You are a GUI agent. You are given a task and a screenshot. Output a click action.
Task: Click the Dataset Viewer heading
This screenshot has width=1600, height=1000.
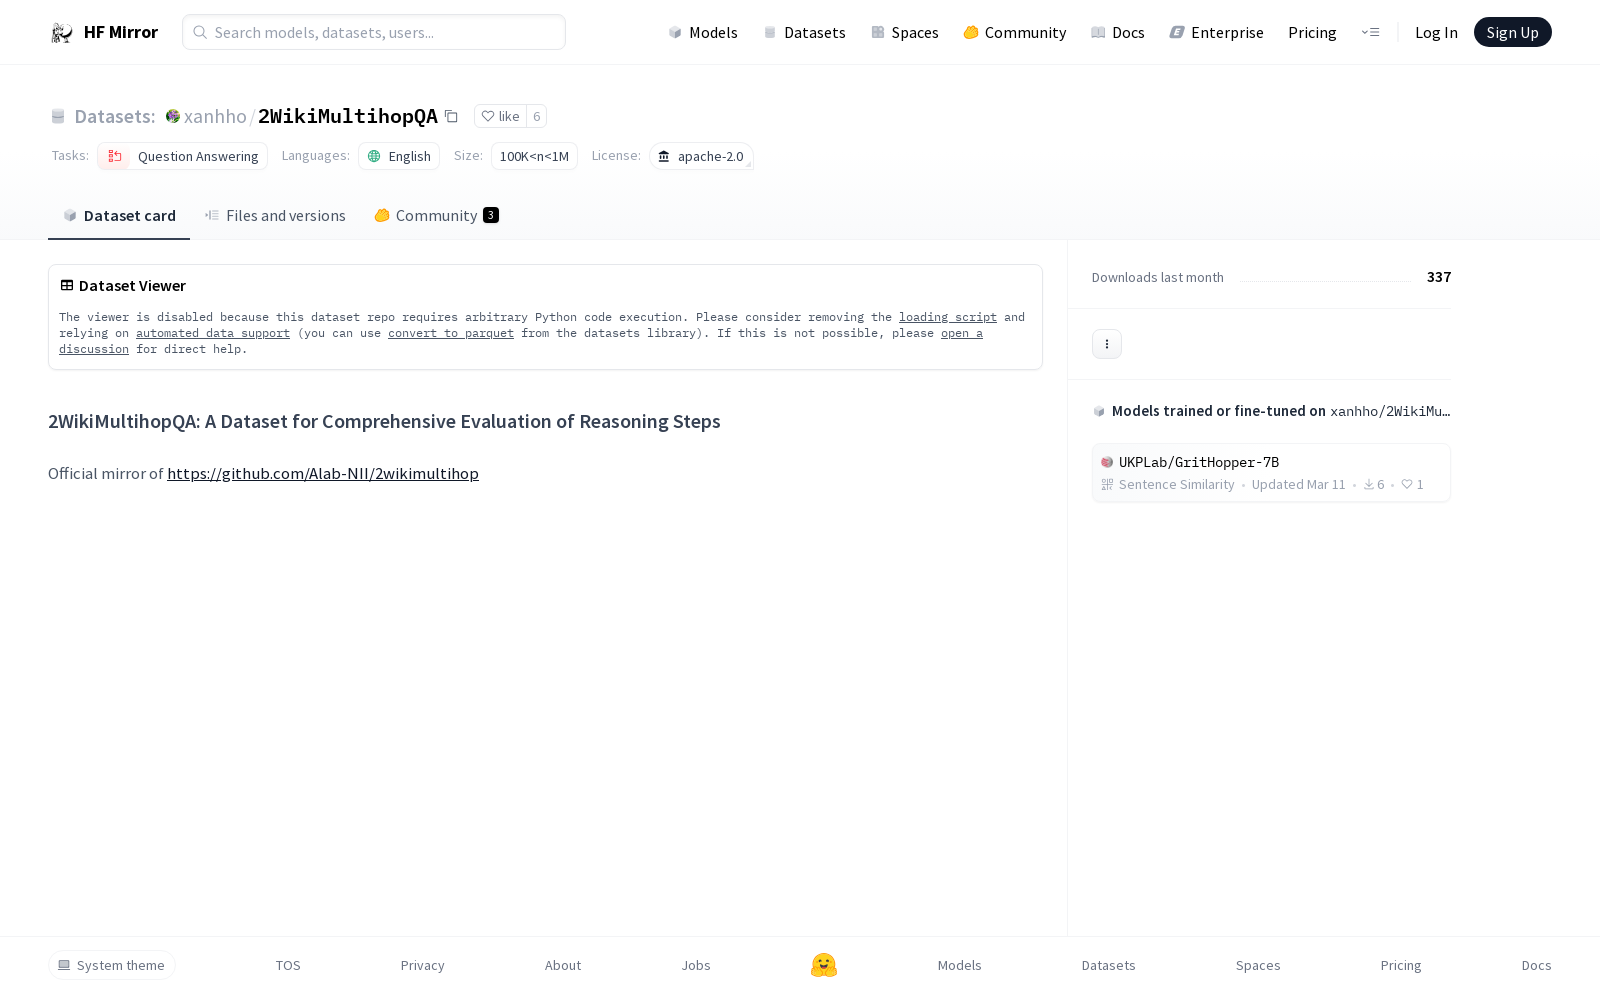(132, 285)
